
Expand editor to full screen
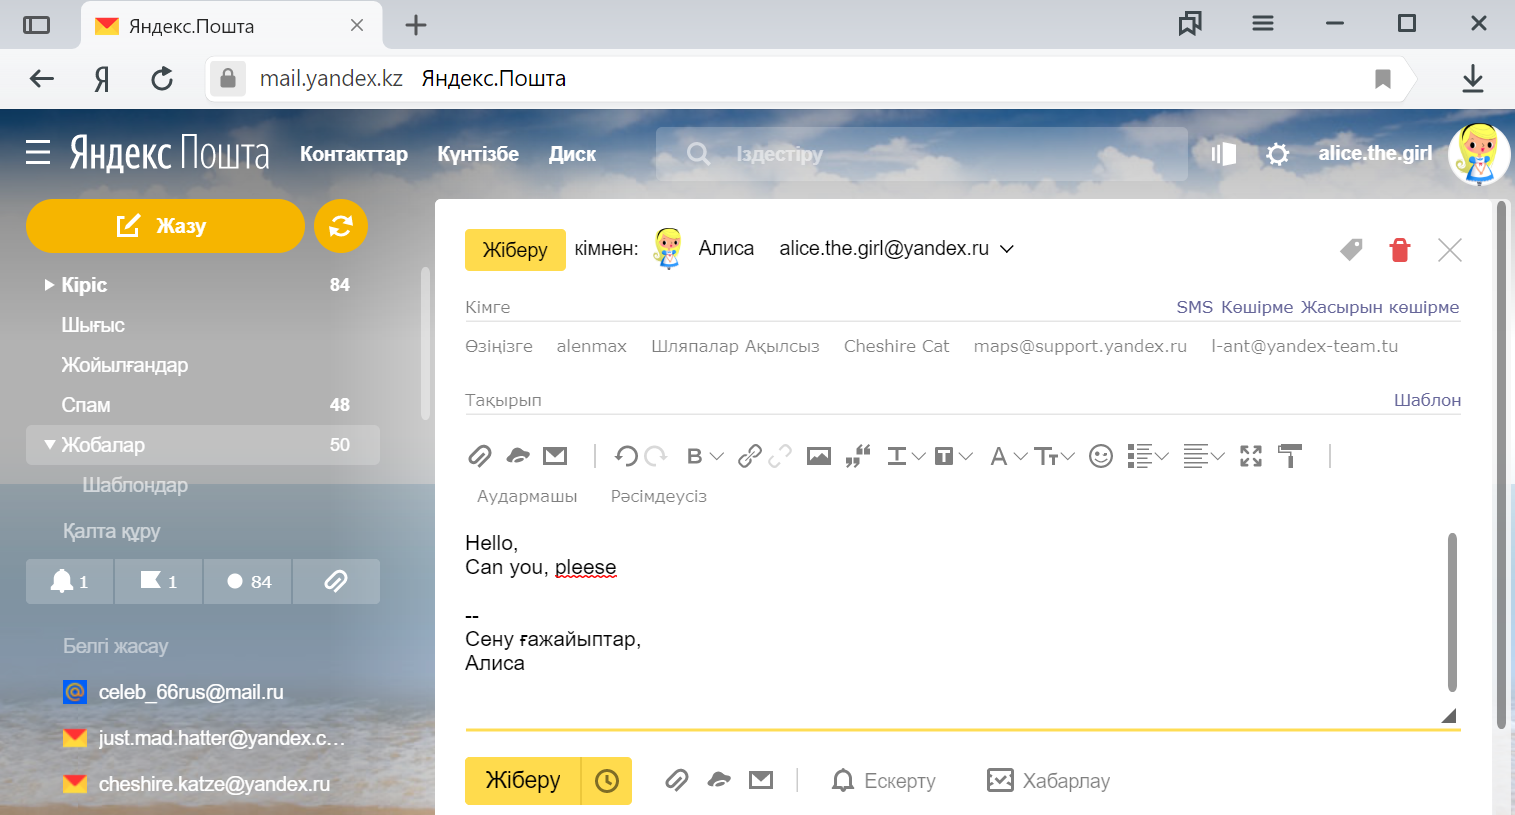[x=1251, y=456]
